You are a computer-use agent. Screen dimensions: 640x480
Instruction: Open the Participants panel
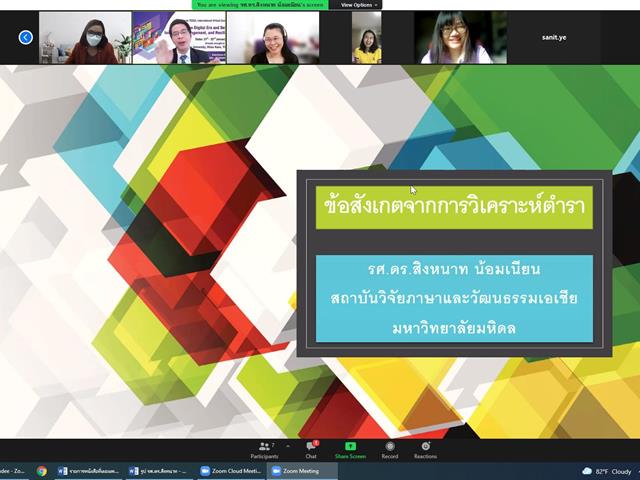[x=264, y=450]
